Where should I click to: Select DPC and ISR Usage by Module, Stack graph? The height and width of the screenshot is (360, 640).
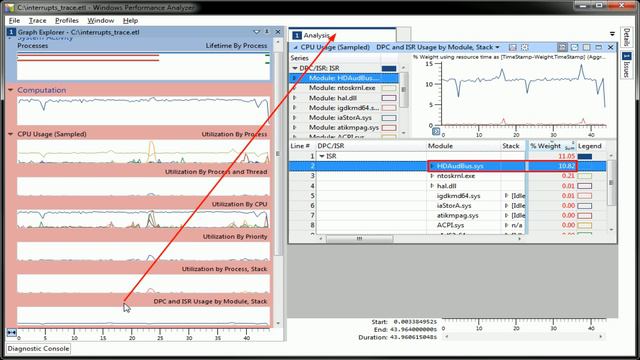143,316
